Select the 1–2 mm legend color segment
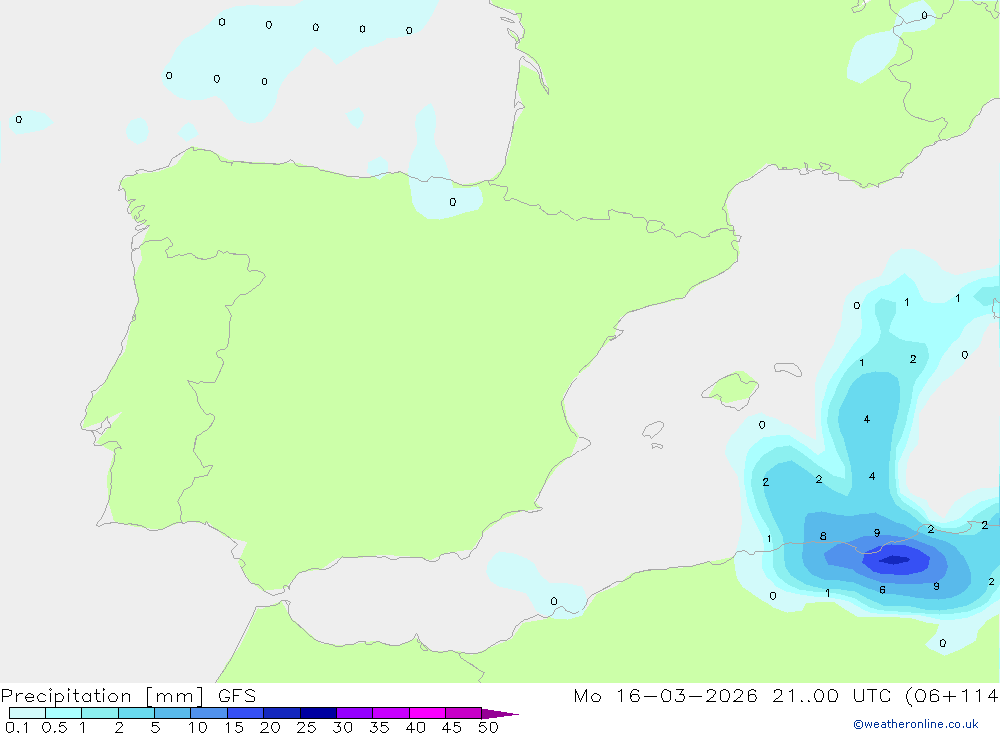 click(99, 713)
